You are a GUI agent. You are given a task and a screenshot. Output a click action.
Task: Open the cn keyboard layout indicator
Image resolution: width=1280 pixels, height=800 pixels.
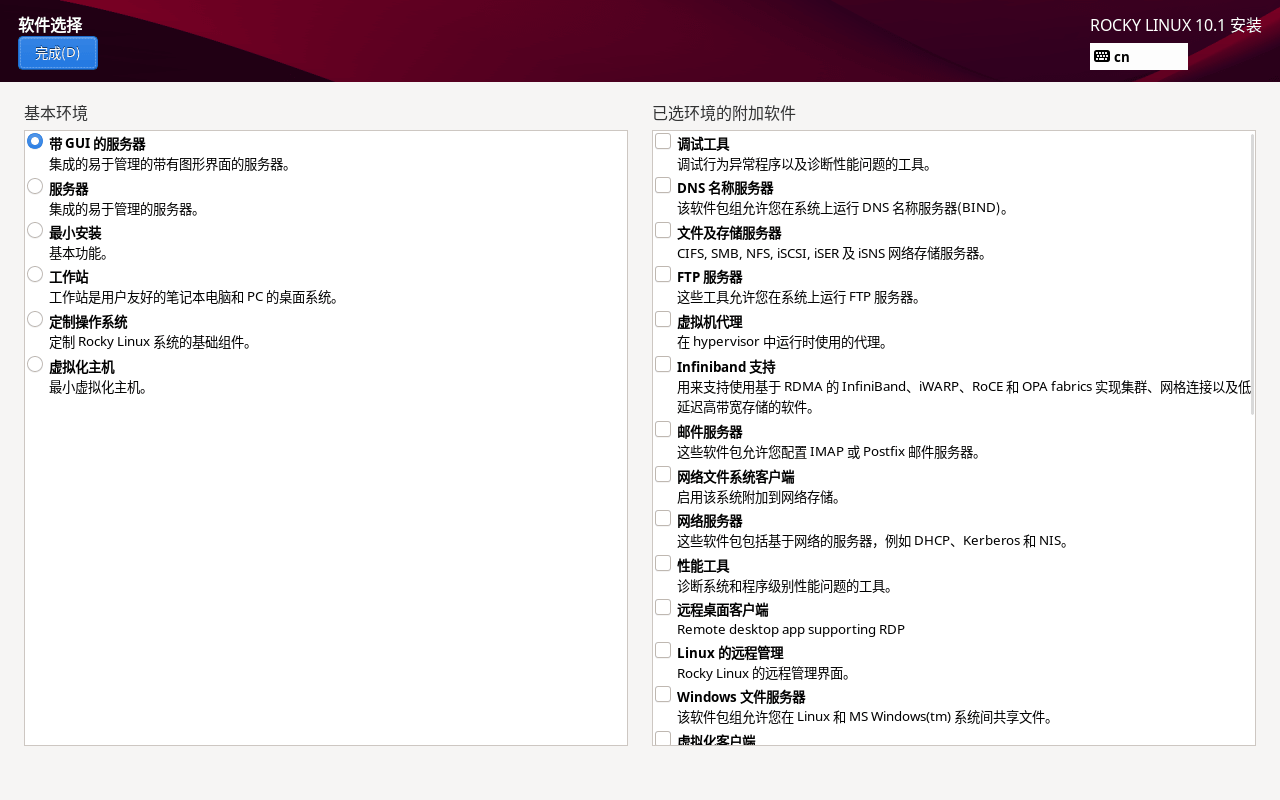pyautogui.click(x=1138, y=56)
